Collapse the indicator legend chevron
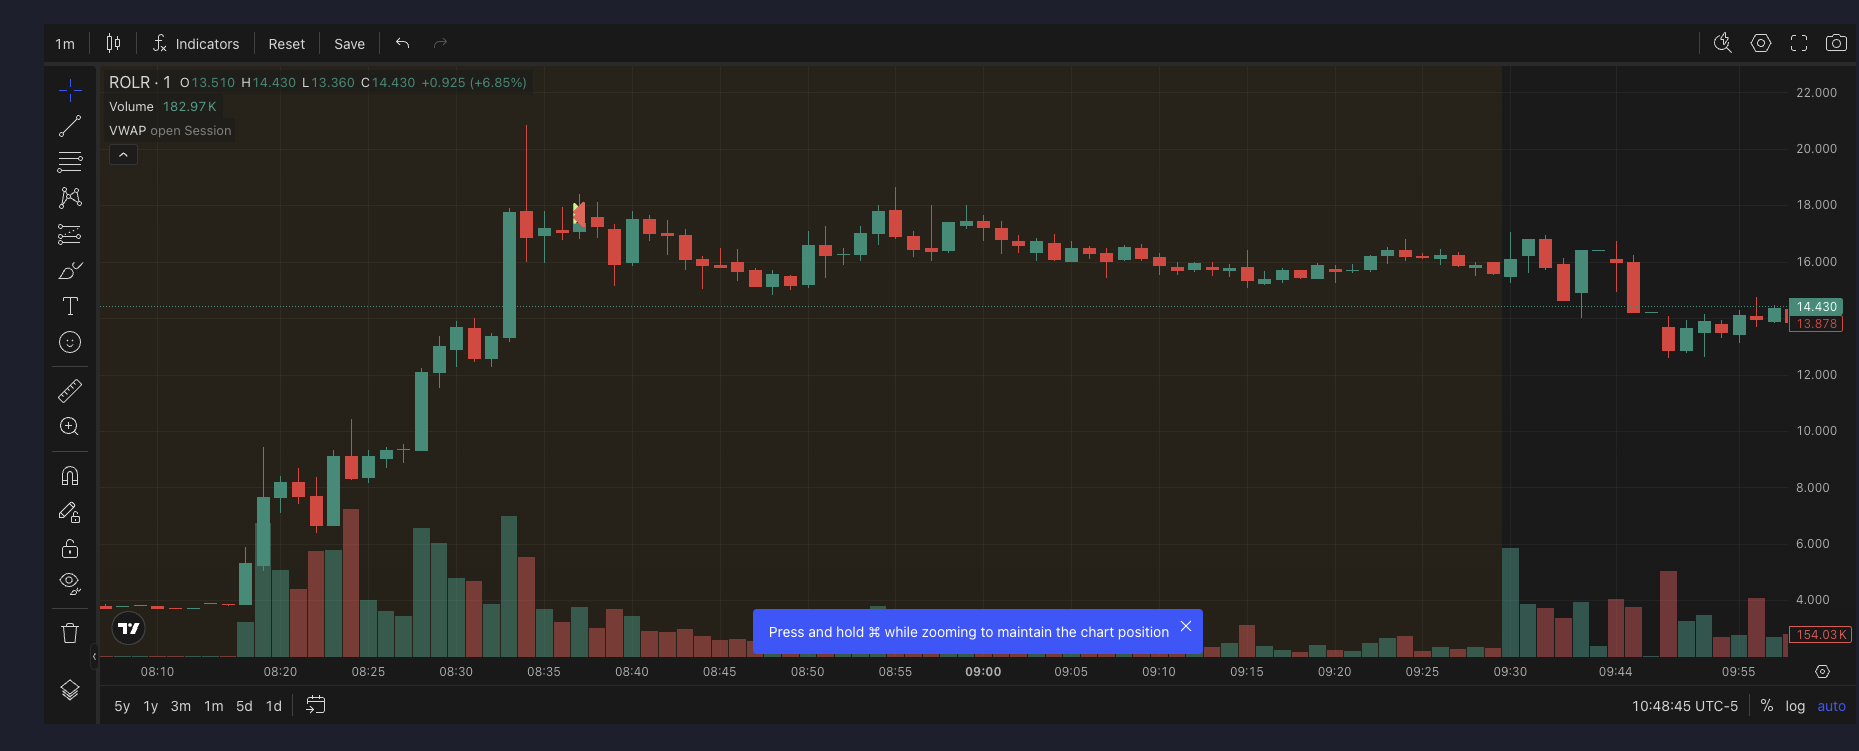Image resolution: width=1859 pixels, height=751 pixels. [123, 155]
